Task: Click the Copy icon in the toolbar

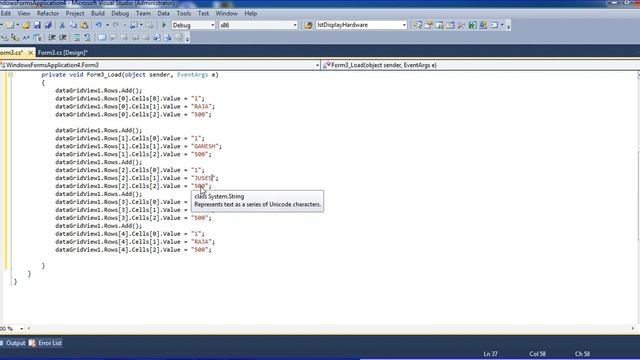Action: tap(73, 25)
